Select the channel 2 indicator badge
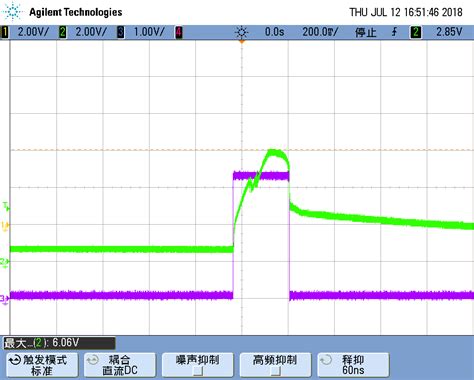Screen dimensions: 474x380 tap(62, 32)
